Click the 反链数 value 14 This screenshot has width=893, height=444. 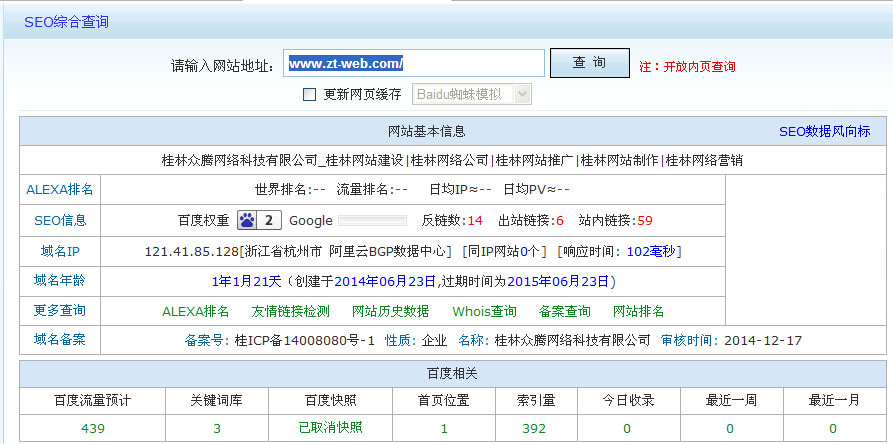pyautogui.click(x=475, y=221)
